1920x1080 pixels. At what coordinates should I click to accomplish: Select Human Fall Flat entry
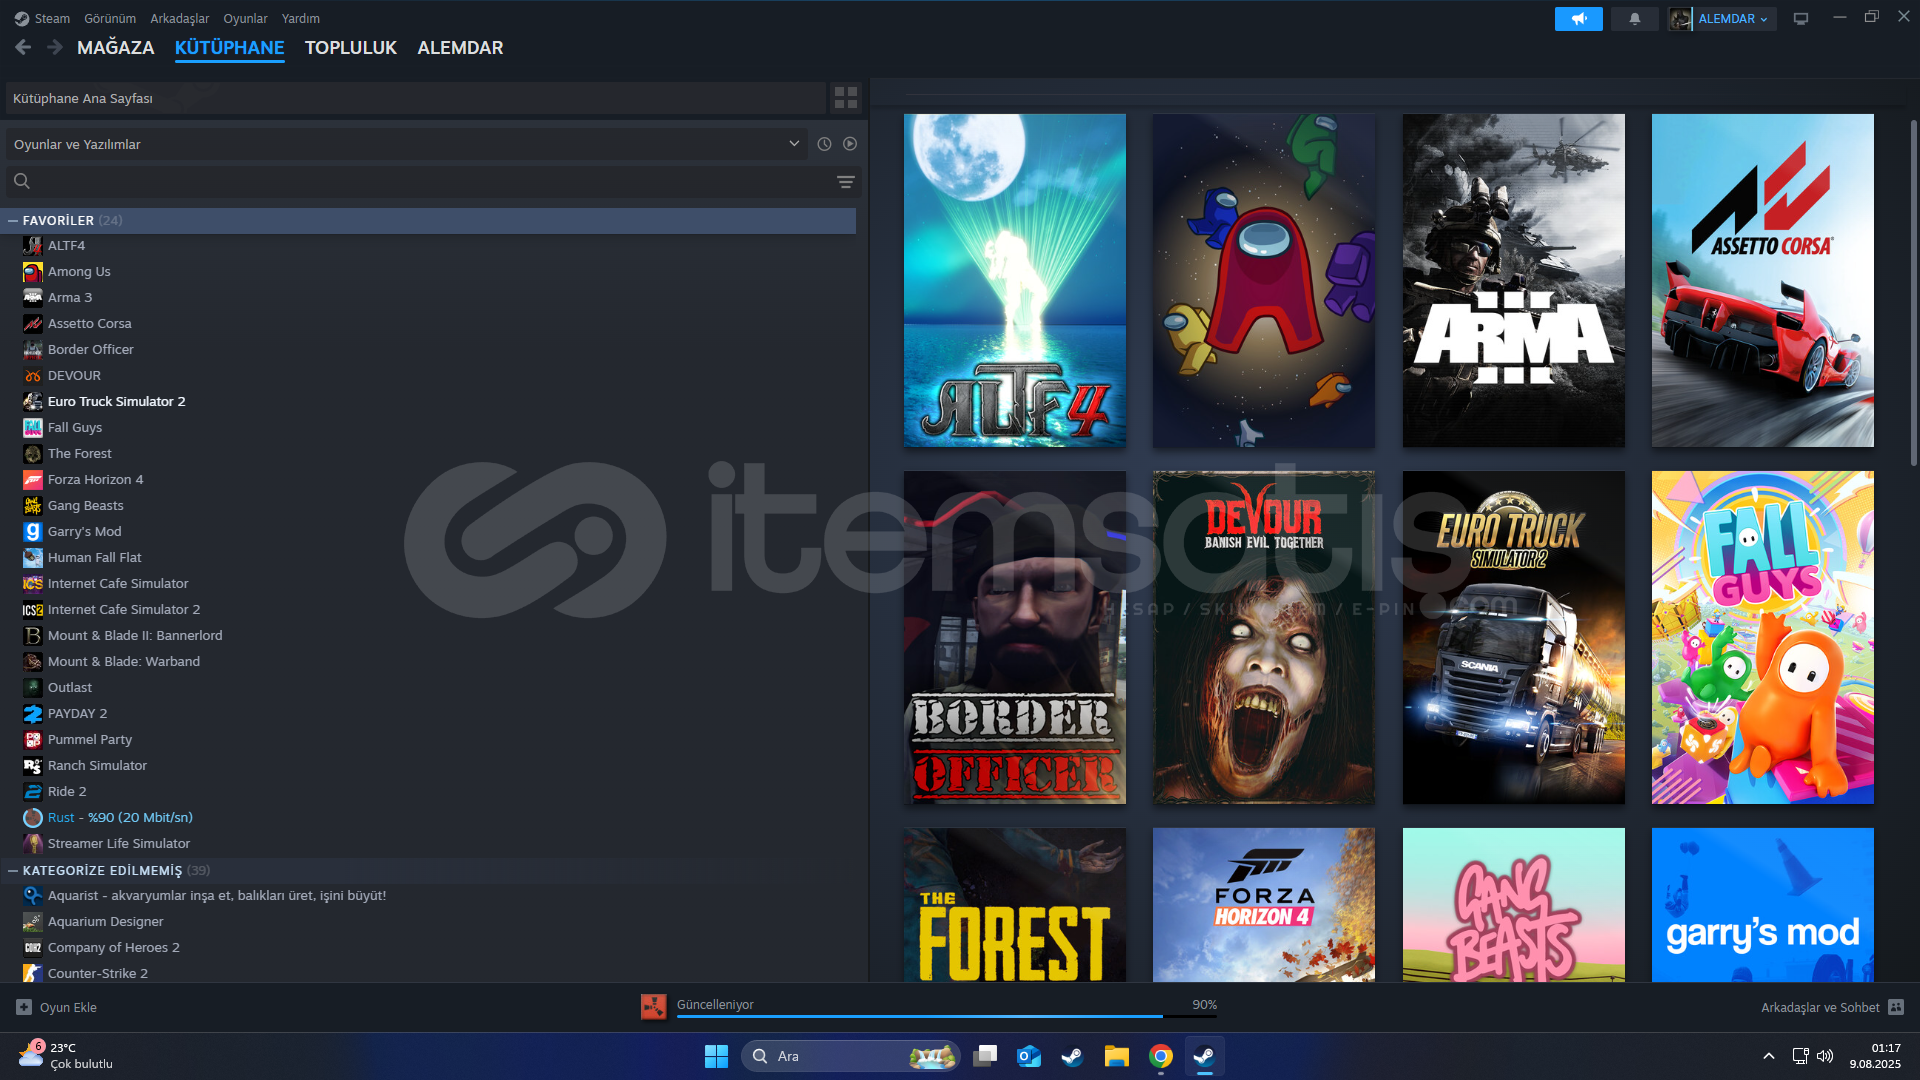94,557
